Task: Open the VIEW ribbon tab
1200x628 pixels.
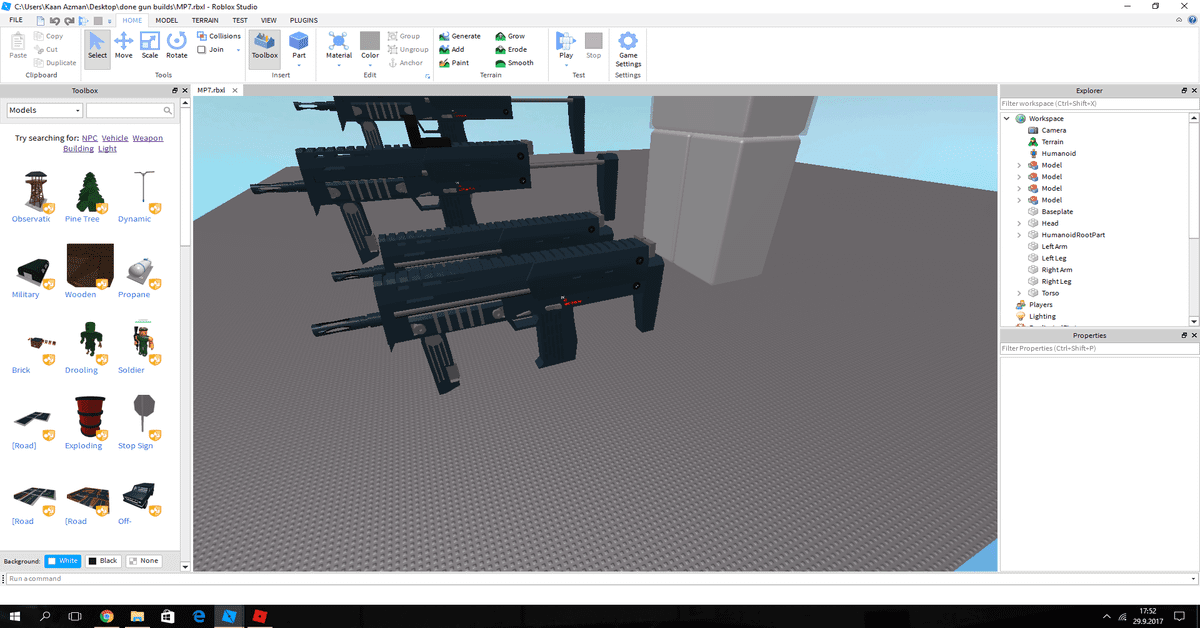Action: (x=269, y=20)
